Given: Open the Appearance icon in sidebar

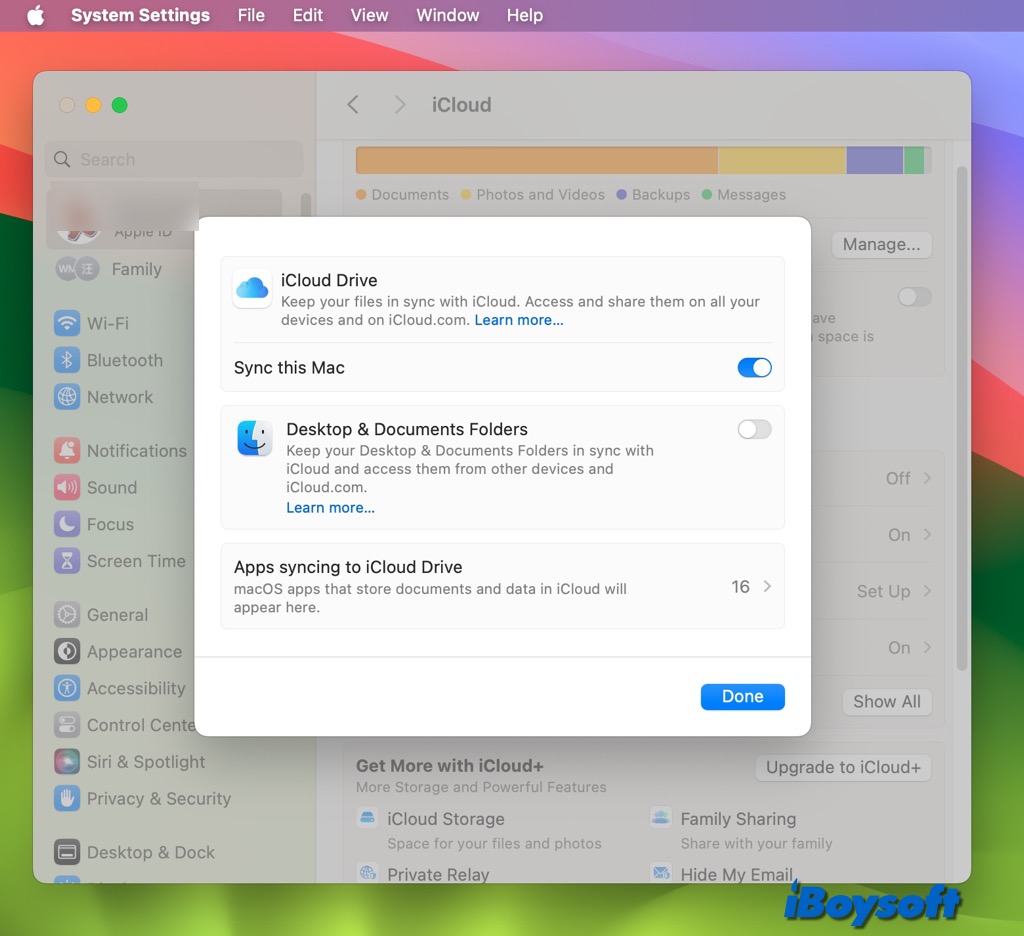Looking at the screenshot, I should [x=67, y=651].
